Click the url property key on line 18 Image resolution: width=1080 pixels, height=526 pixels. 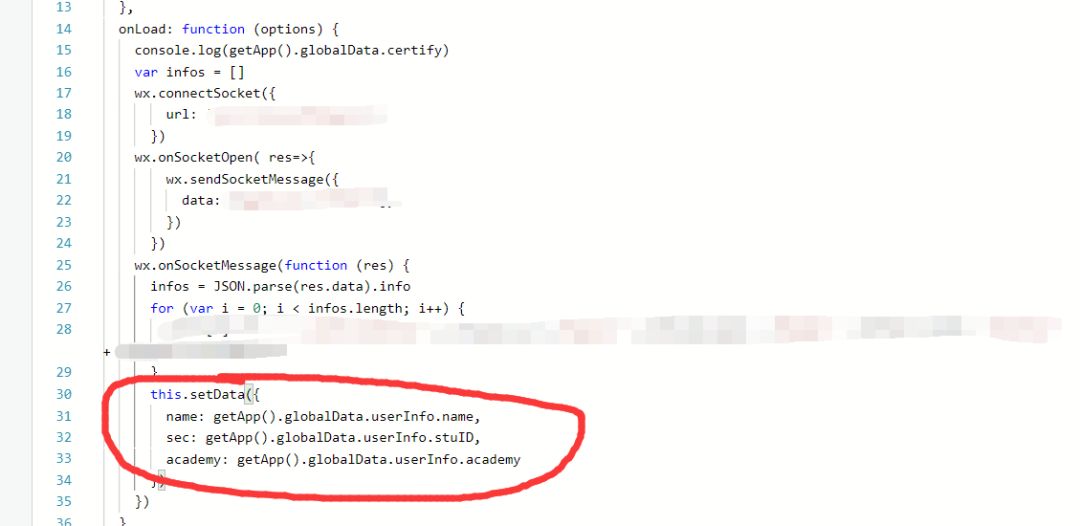click(x=178, y=114)
